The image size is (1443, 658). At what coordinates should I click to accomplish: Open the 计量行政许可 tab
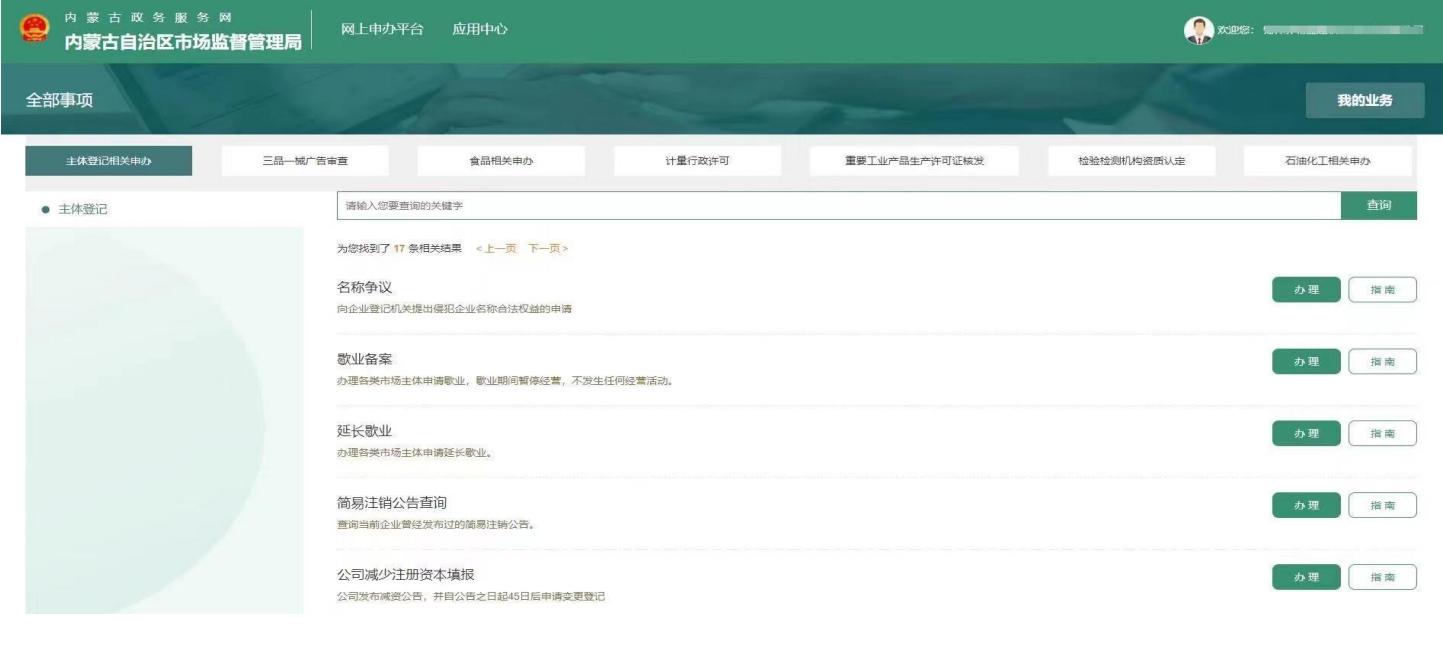697,161
